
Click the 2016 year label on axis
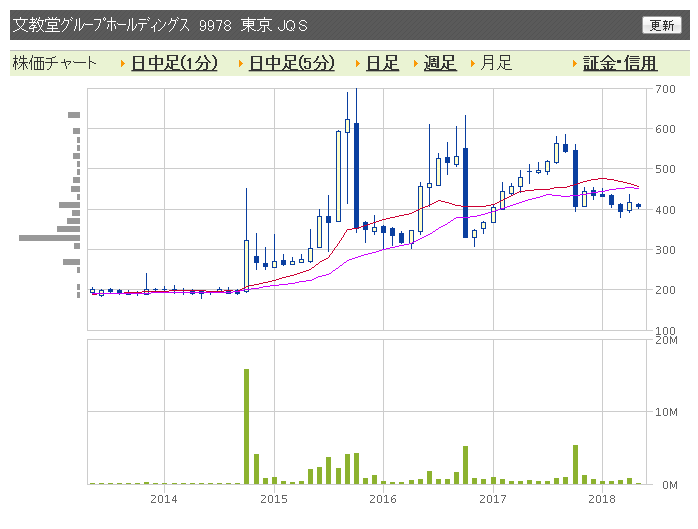pyautogui.click(x=383, y=499)
